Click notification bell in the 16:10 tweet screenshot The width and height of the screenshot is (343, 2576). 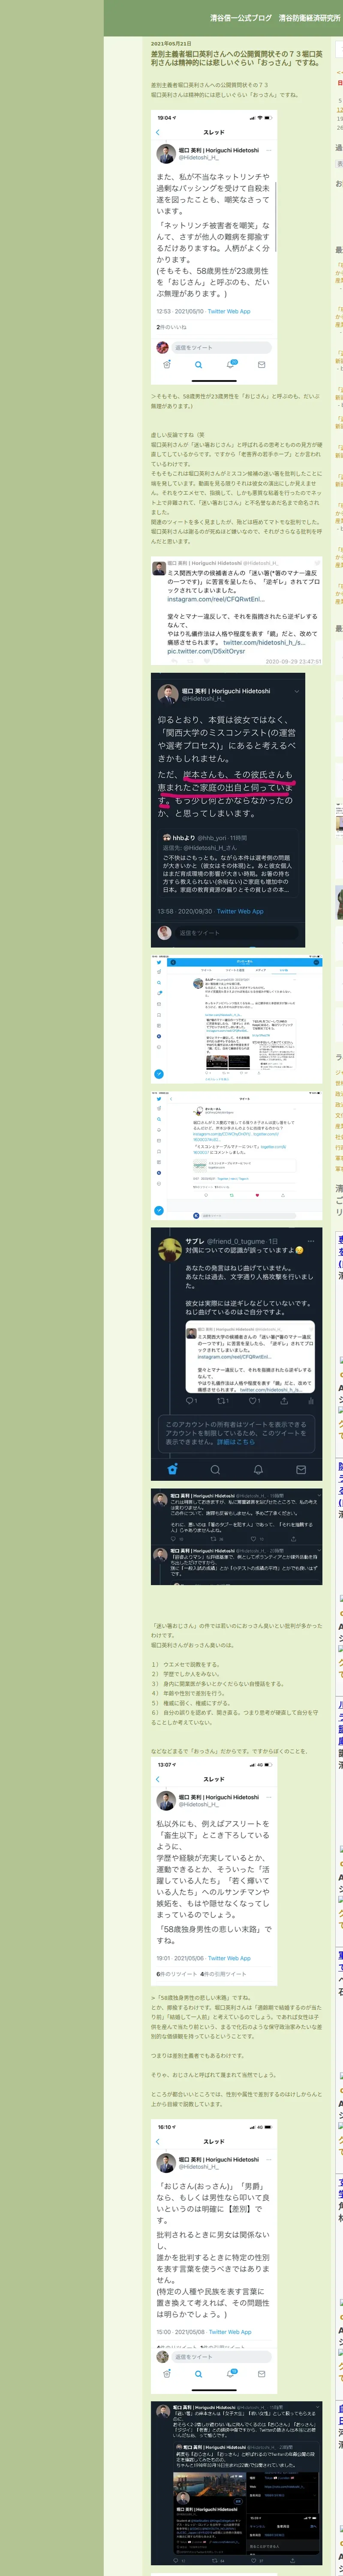click(x=231, y=2373)
